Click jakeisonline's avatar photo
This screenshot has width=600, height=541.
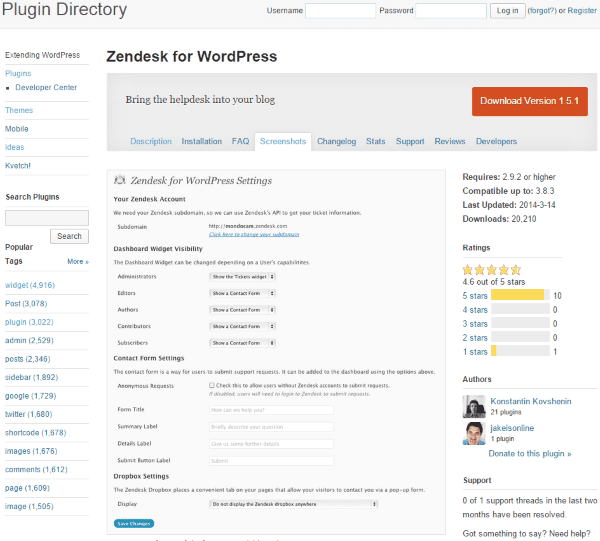point(474,433)
